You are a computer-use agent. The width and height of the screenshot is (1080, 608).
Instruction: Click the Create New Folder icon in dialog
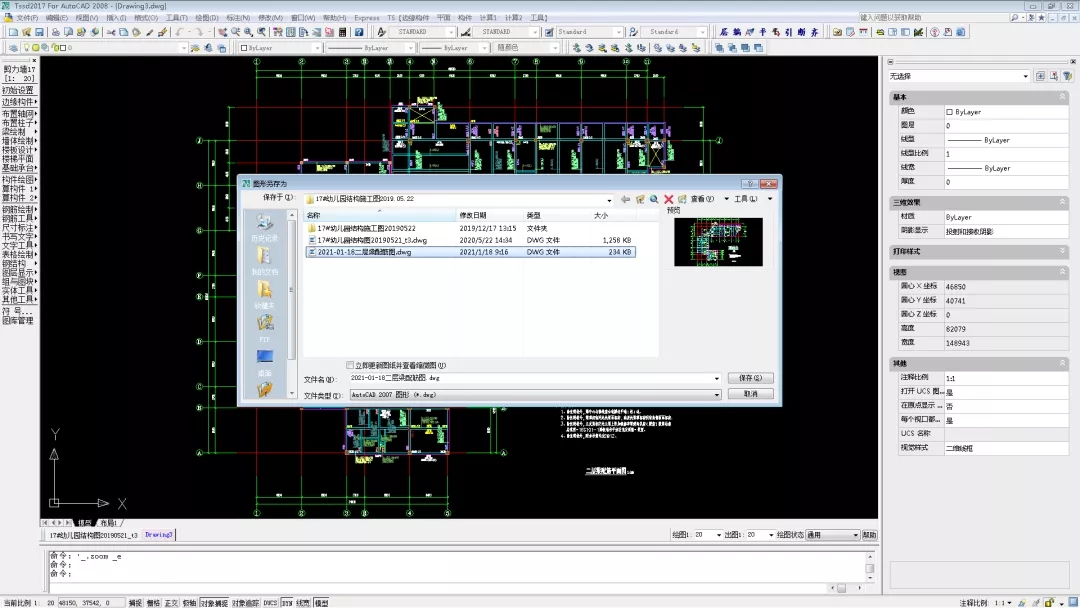(682, 199)
